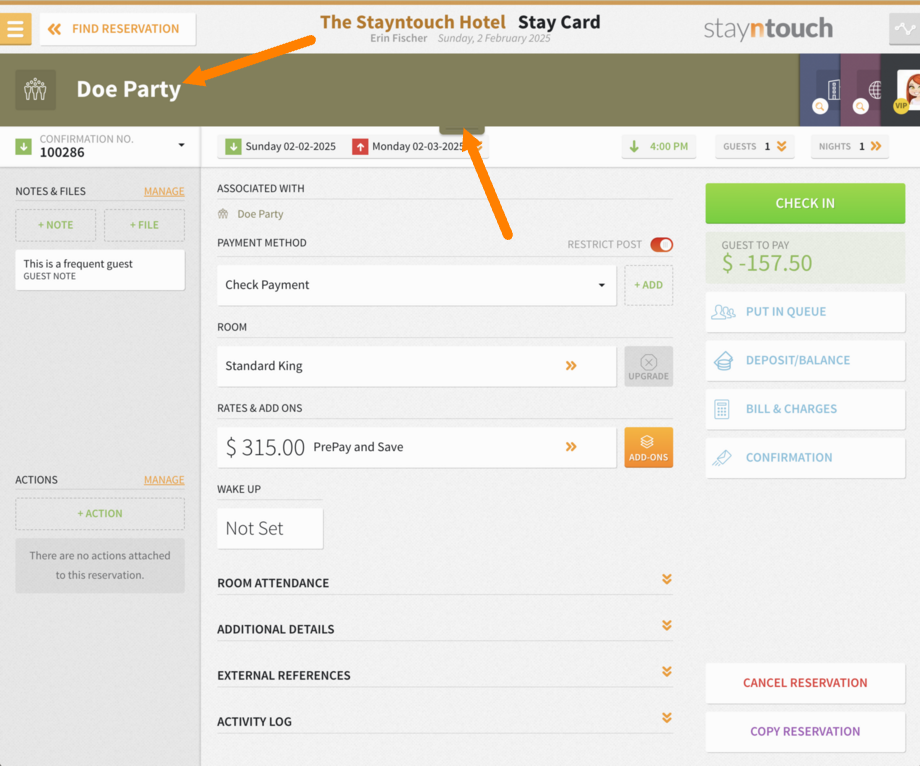Open the hamburger main menu
This screenshot has width=920, height=766.
point(15,29)
